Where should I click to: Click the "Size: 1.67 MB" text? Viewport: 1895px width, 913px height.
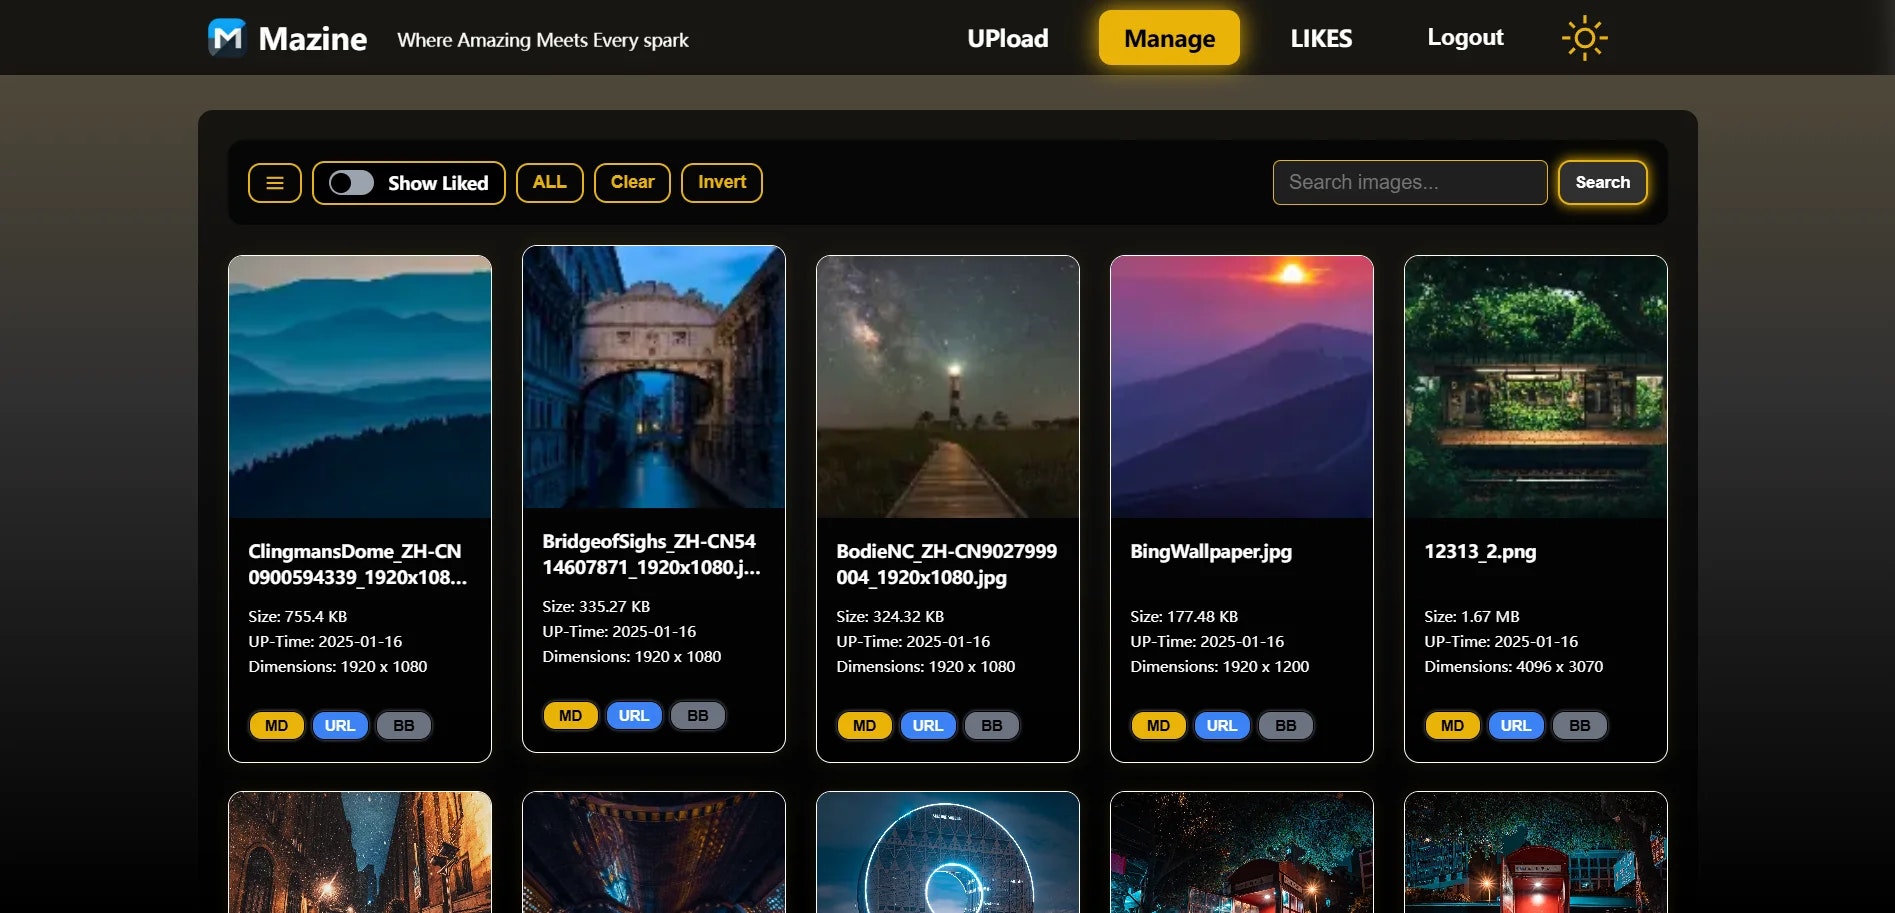pos(1472,616)
